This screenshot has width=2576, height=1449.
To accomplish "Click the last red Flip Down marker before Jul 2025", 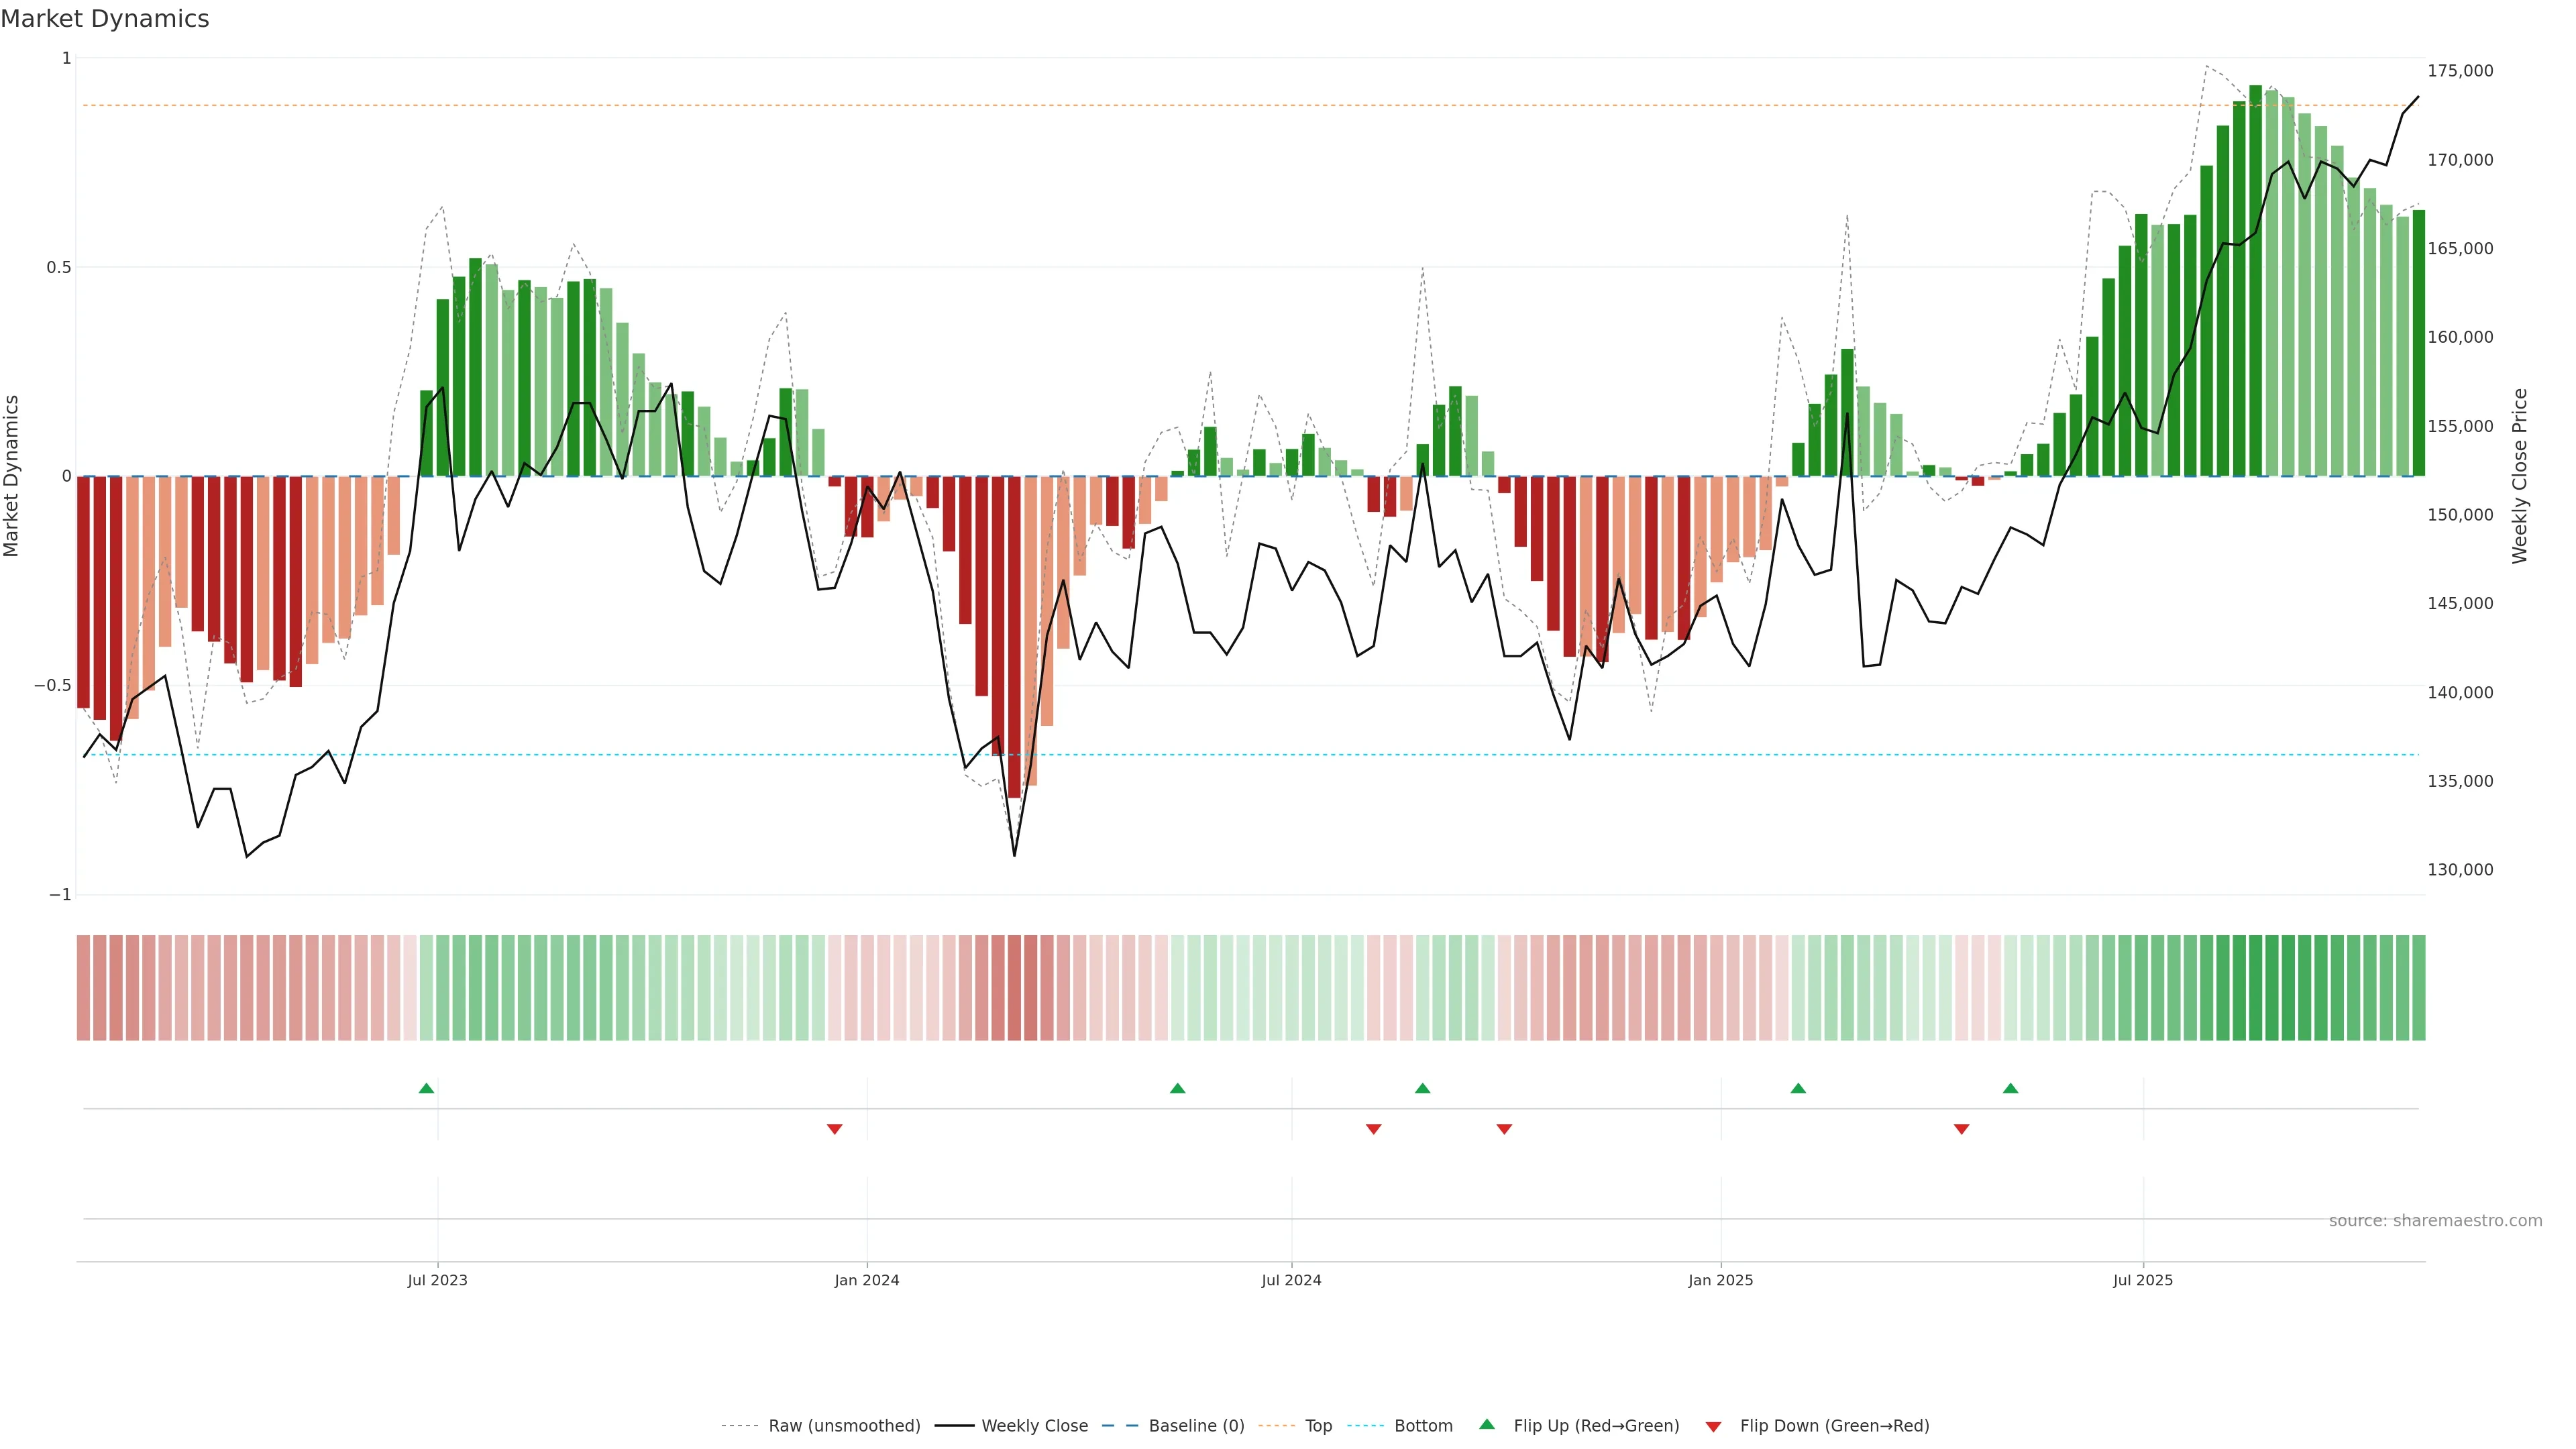I will (1961, 1129).
